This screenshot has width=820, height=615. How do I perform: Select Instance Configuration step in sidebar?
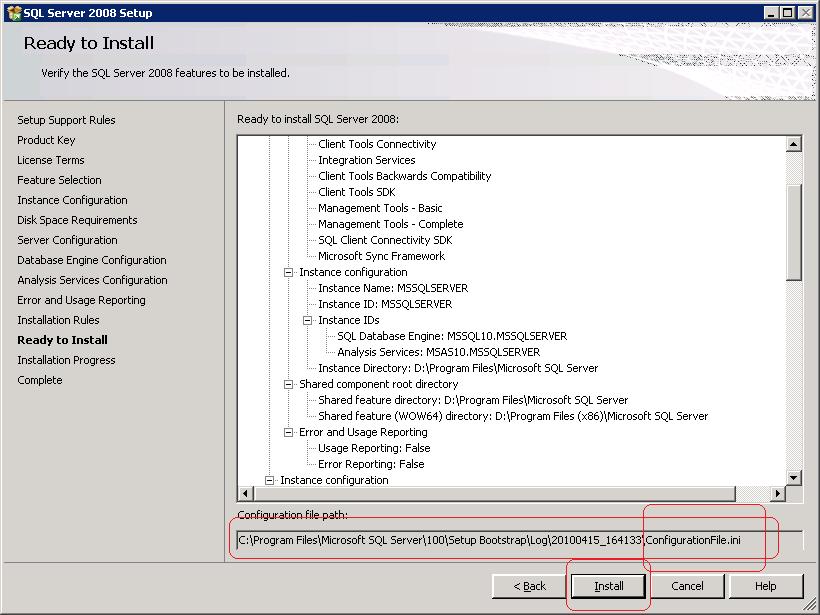pyautogui.click(x=72, y=200)
